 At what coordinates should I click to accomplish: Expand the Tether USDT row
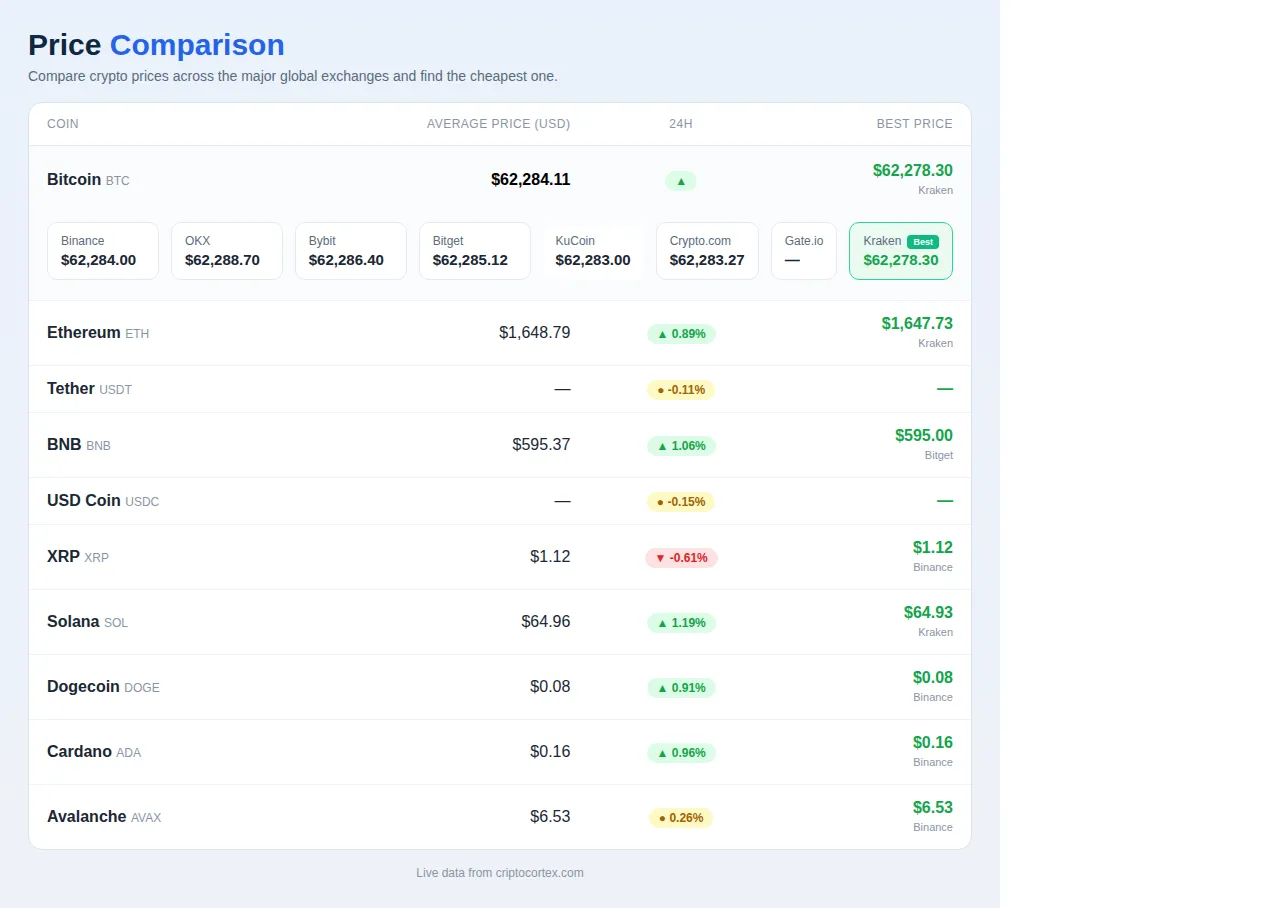(500, 389)
